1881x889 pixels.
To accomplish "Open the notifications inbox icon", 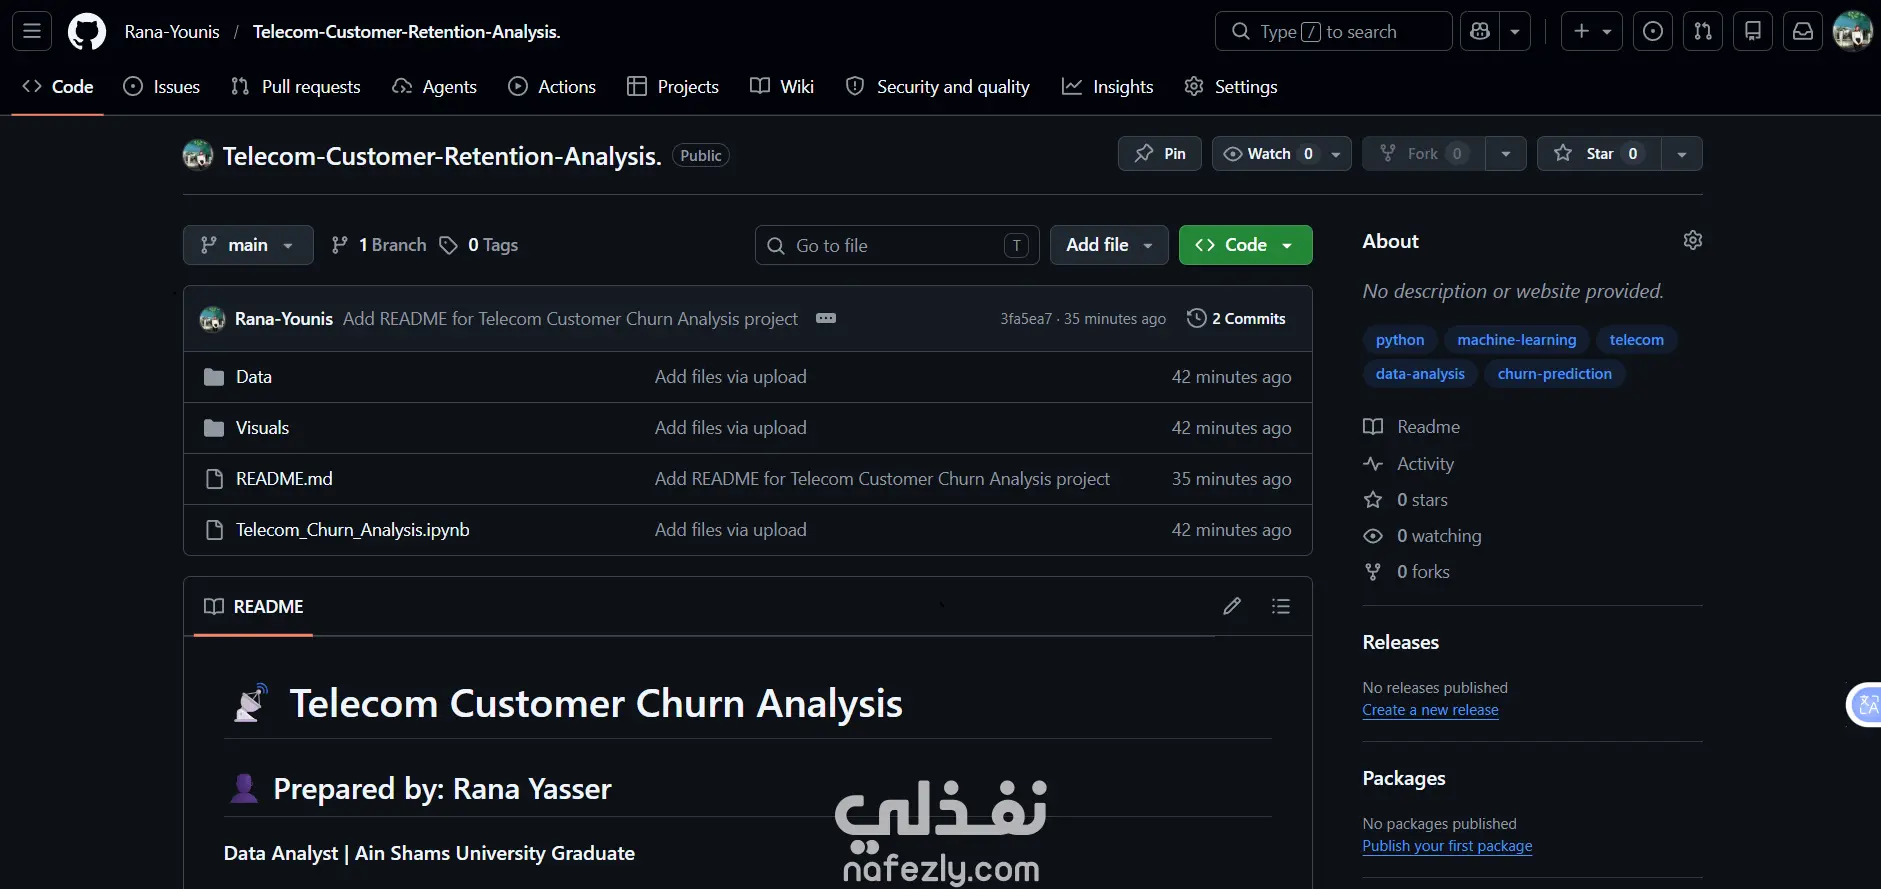I will tap(1803, 31).
